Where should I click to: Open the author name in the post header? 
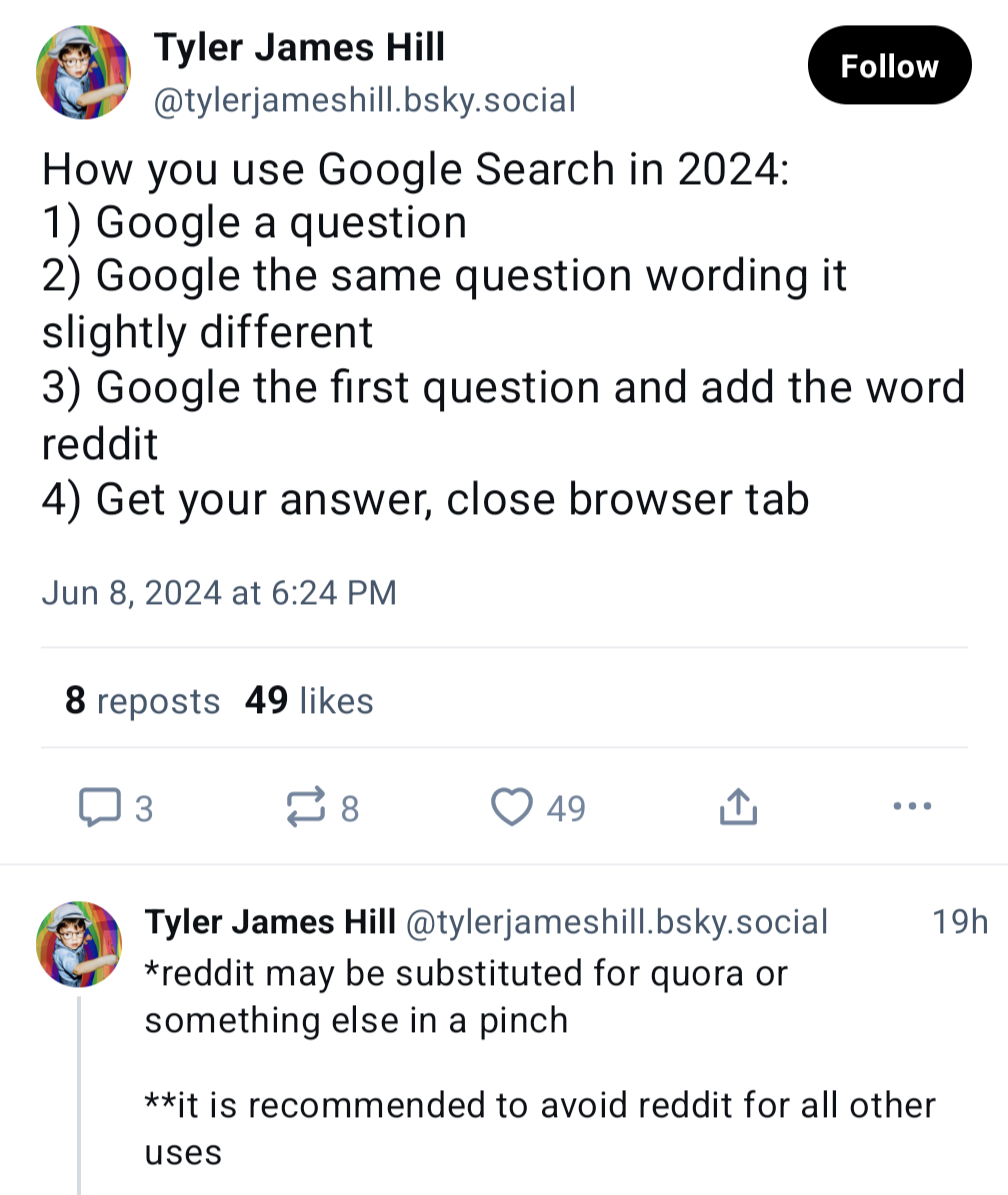pos(299,47)
